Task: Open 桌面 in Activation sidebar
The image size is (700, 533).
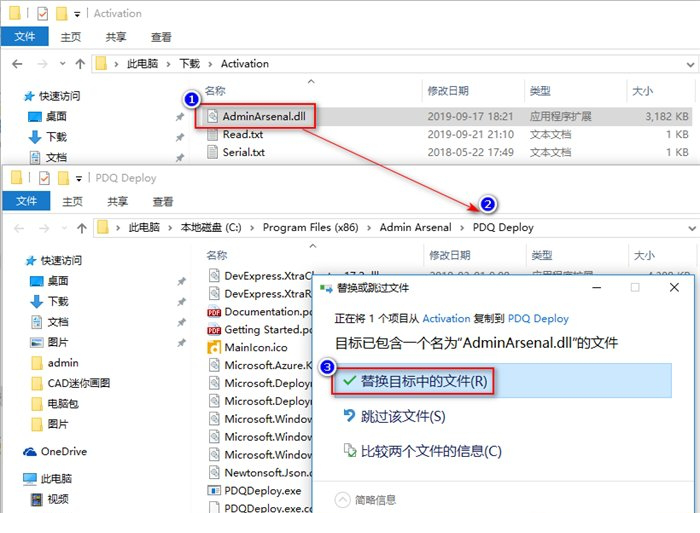Action: click(x=47, y=117)
